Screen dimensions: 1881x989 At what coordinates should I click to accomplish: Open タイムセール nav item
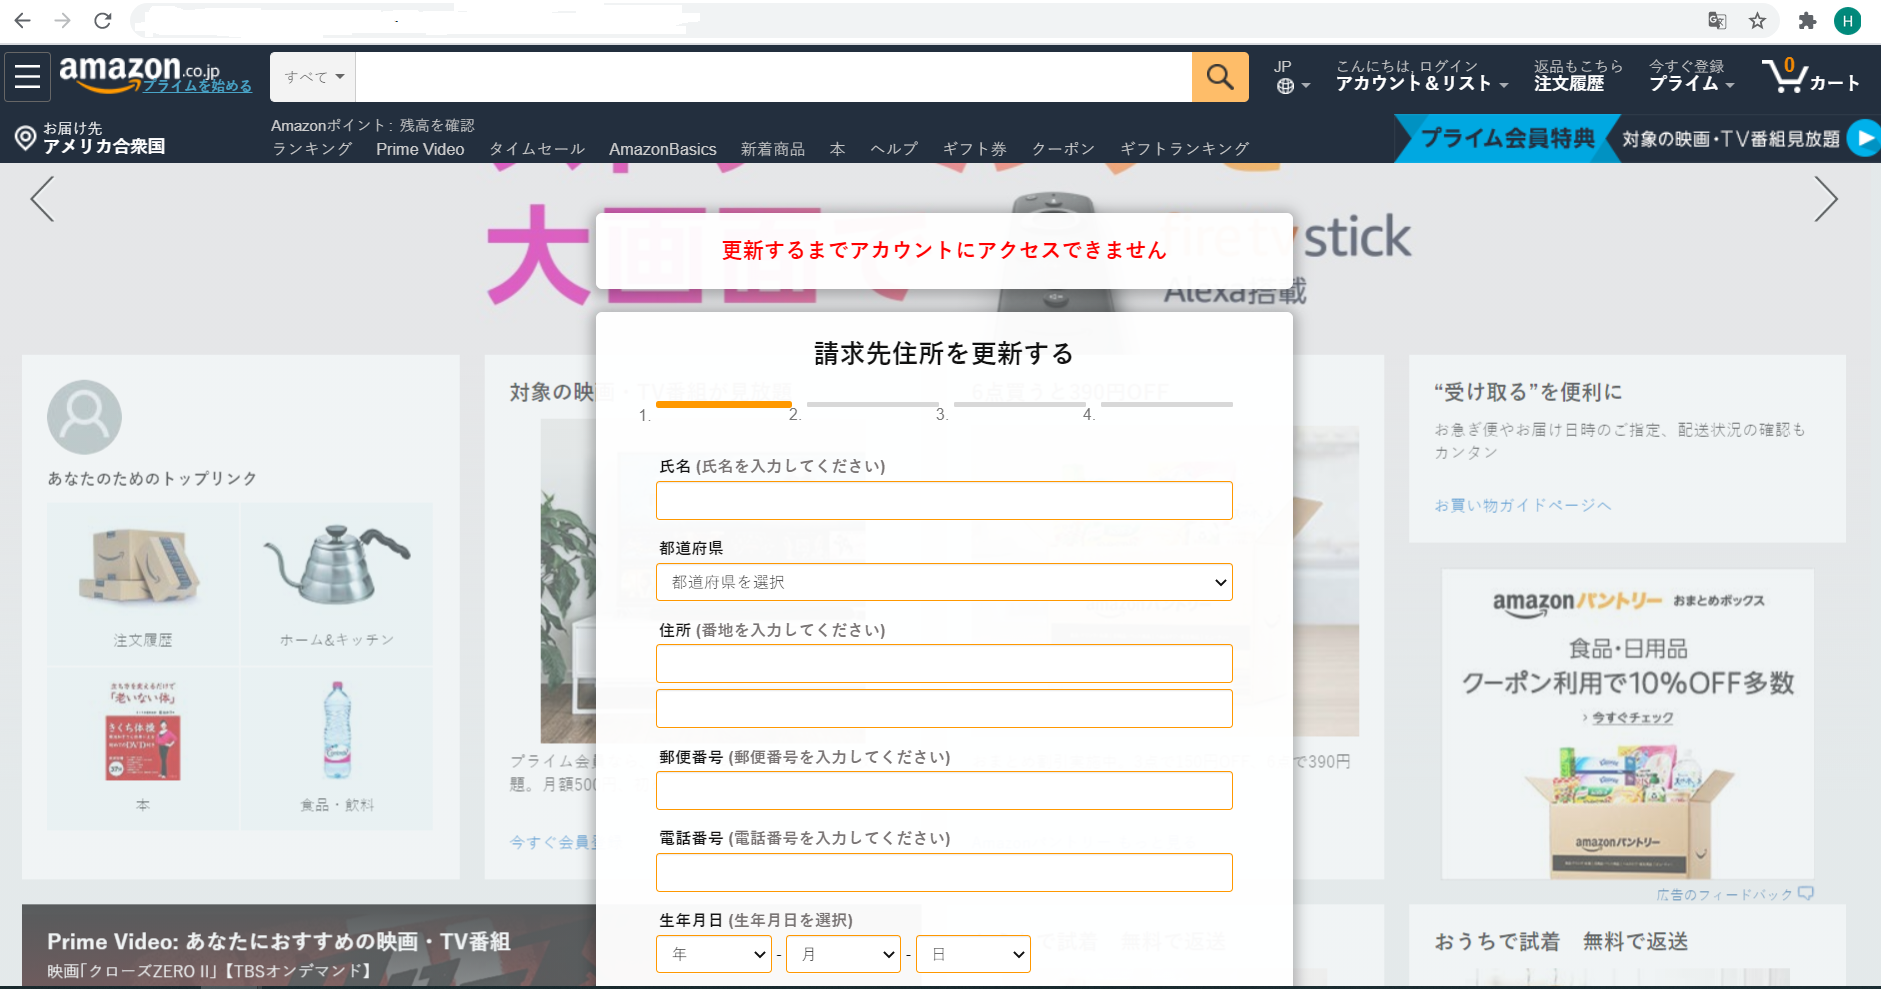coord(537,149)
